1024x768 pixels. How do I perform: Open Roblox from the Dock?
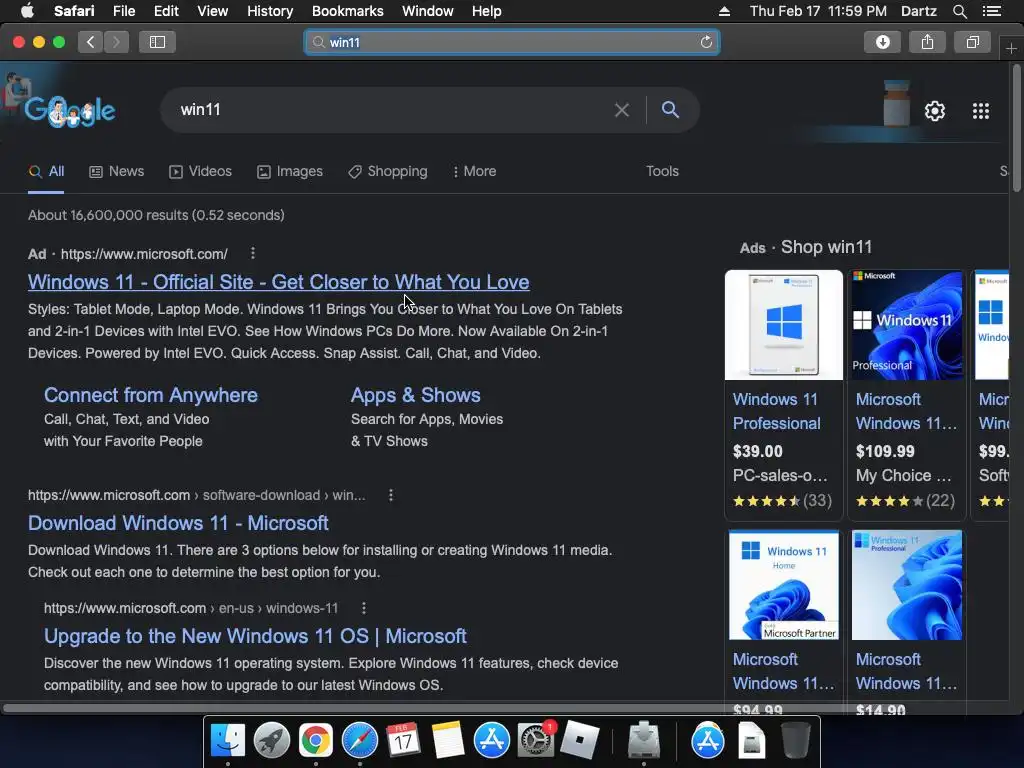(x=580, y=741)
